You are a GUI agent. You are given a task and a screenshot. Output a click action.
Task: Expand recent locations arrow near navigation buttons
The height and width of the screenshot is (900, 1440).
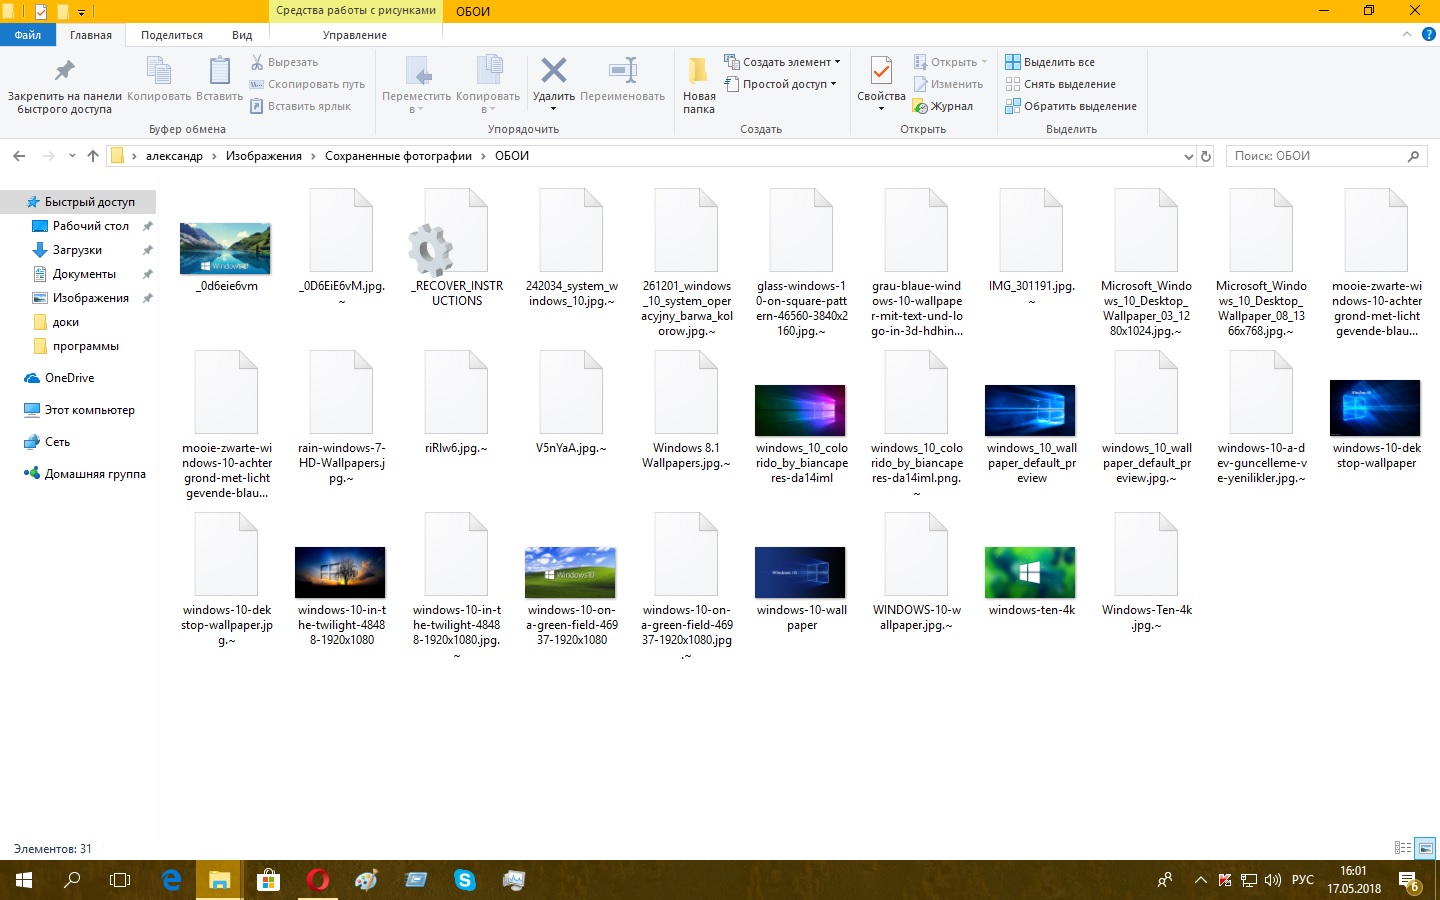(72, 156)
